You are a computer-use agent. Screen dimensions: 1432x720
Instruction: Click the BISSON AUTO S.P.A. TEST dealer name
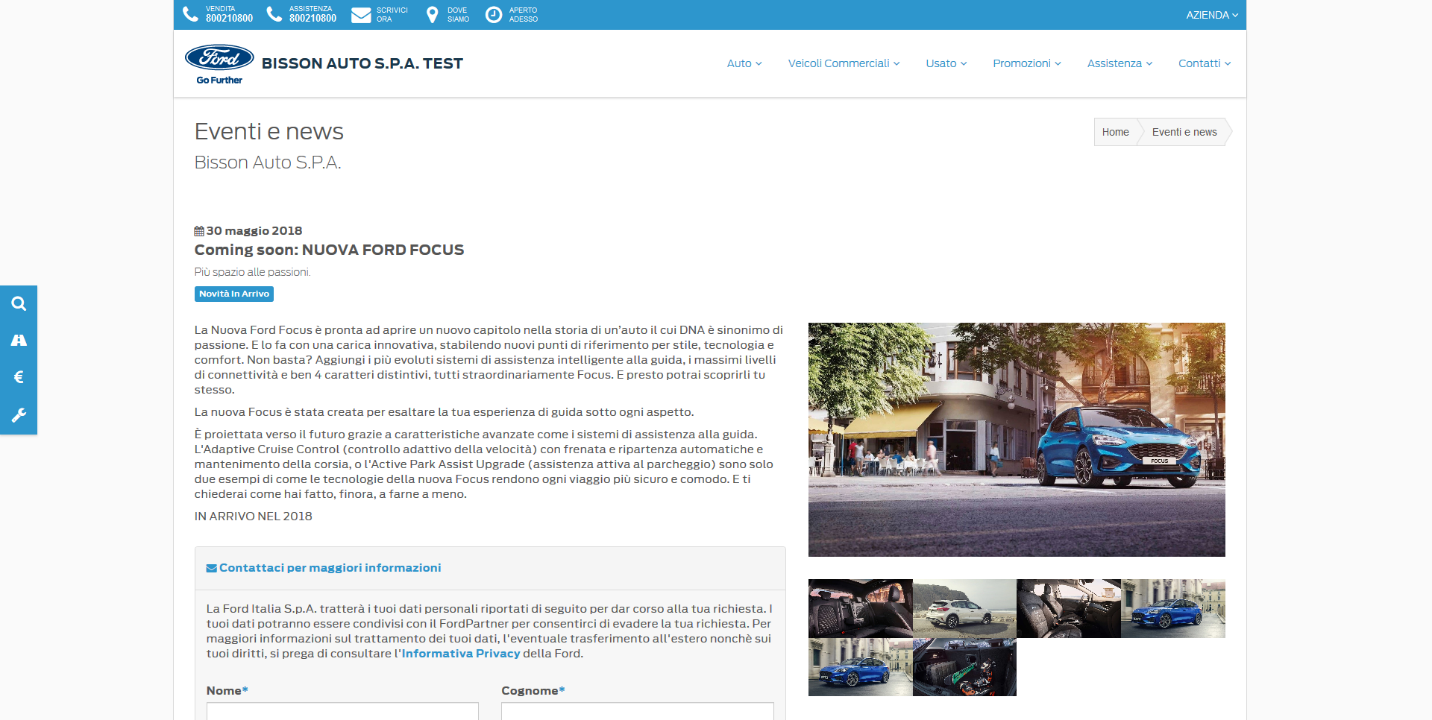coord(362,64)
